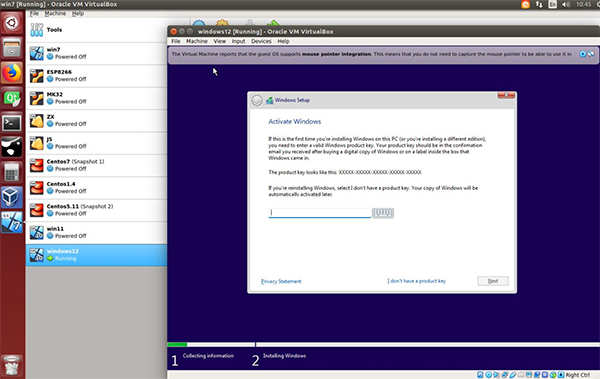
Task: Open the network indicator in top panel
Action: click(x=539, y=4)
